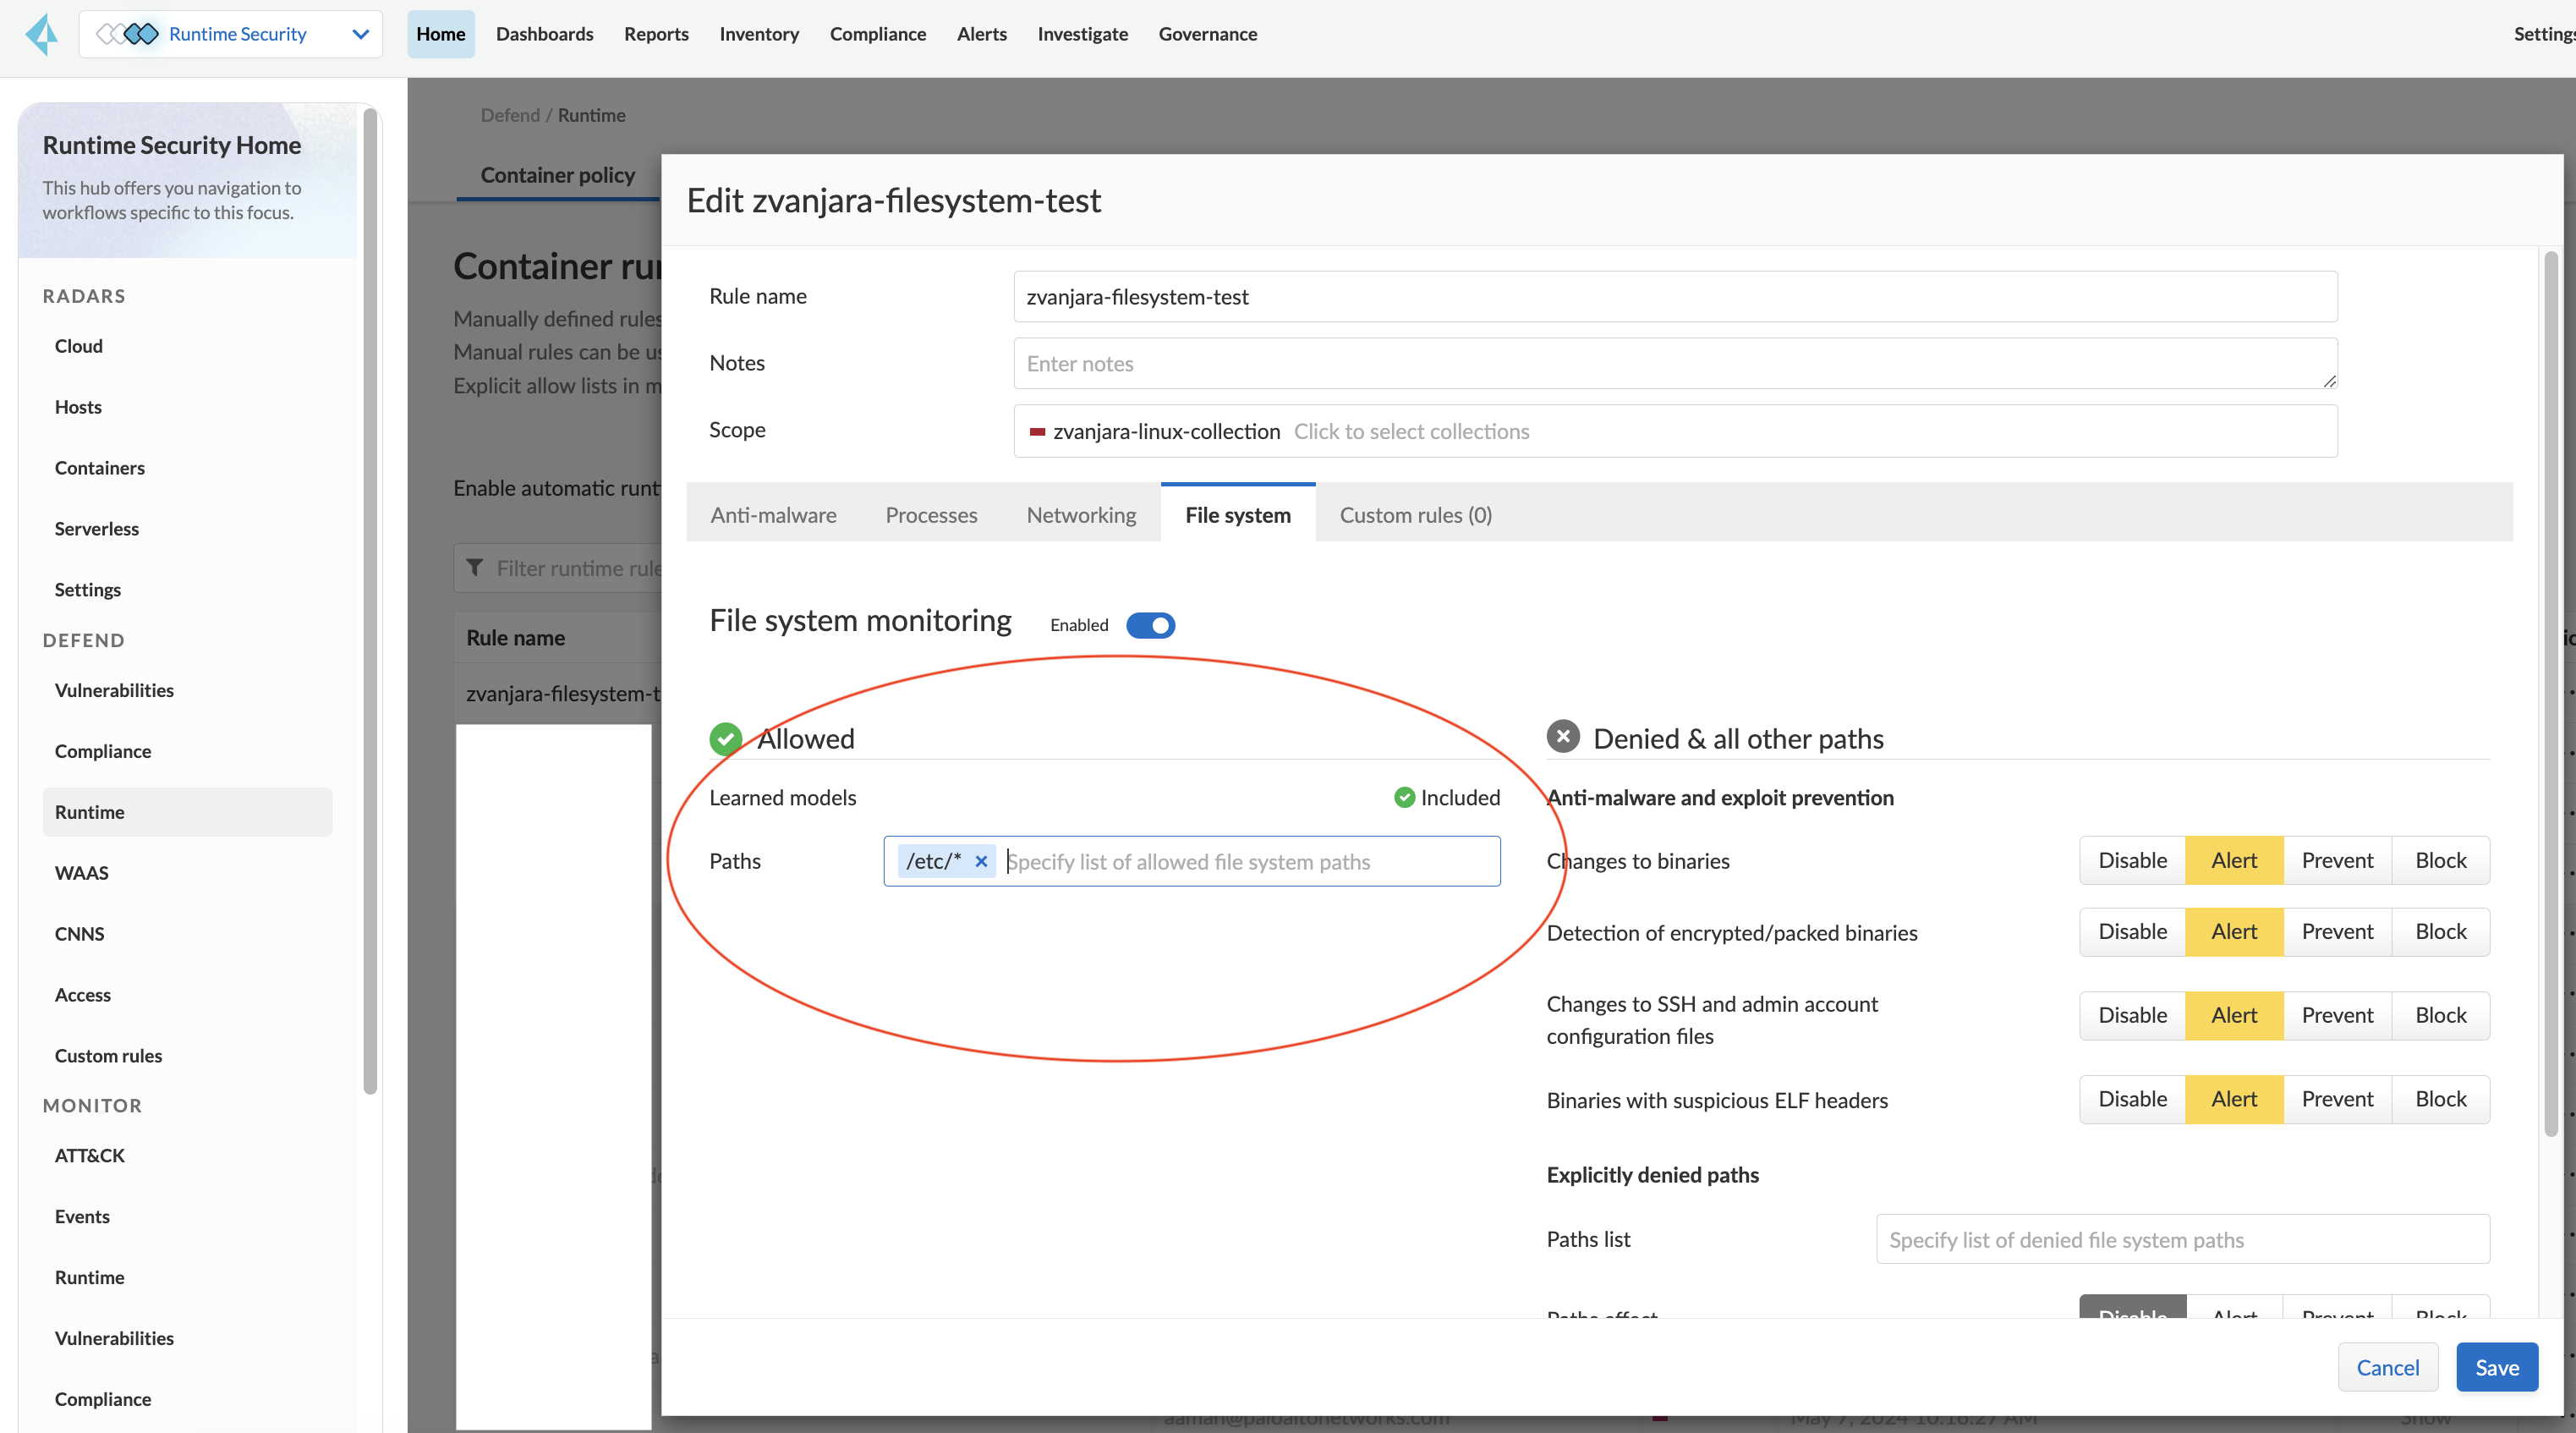Click the Runtime Security diamonds icon
The image size is (2576, 1433).
[128, 34]
